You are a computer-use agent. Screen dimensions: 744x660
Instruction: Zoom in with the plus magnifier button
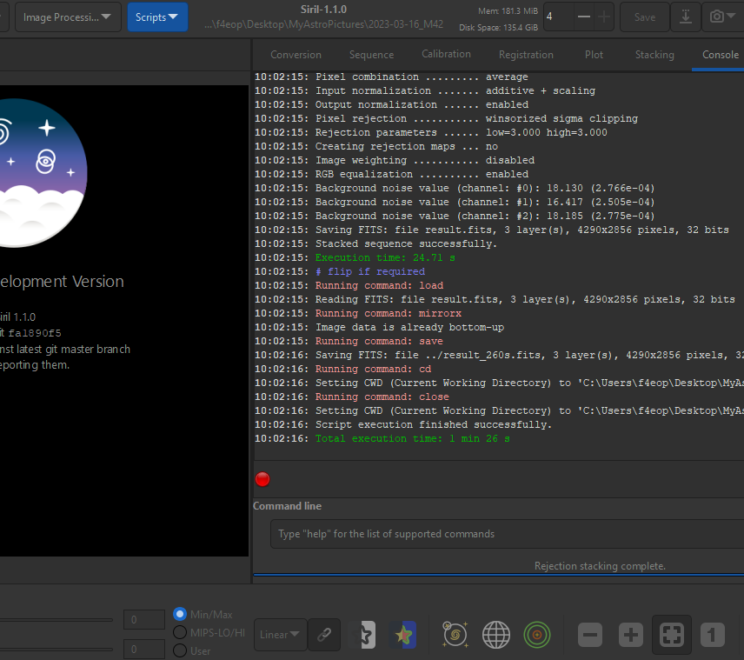[x=630, y=634]
